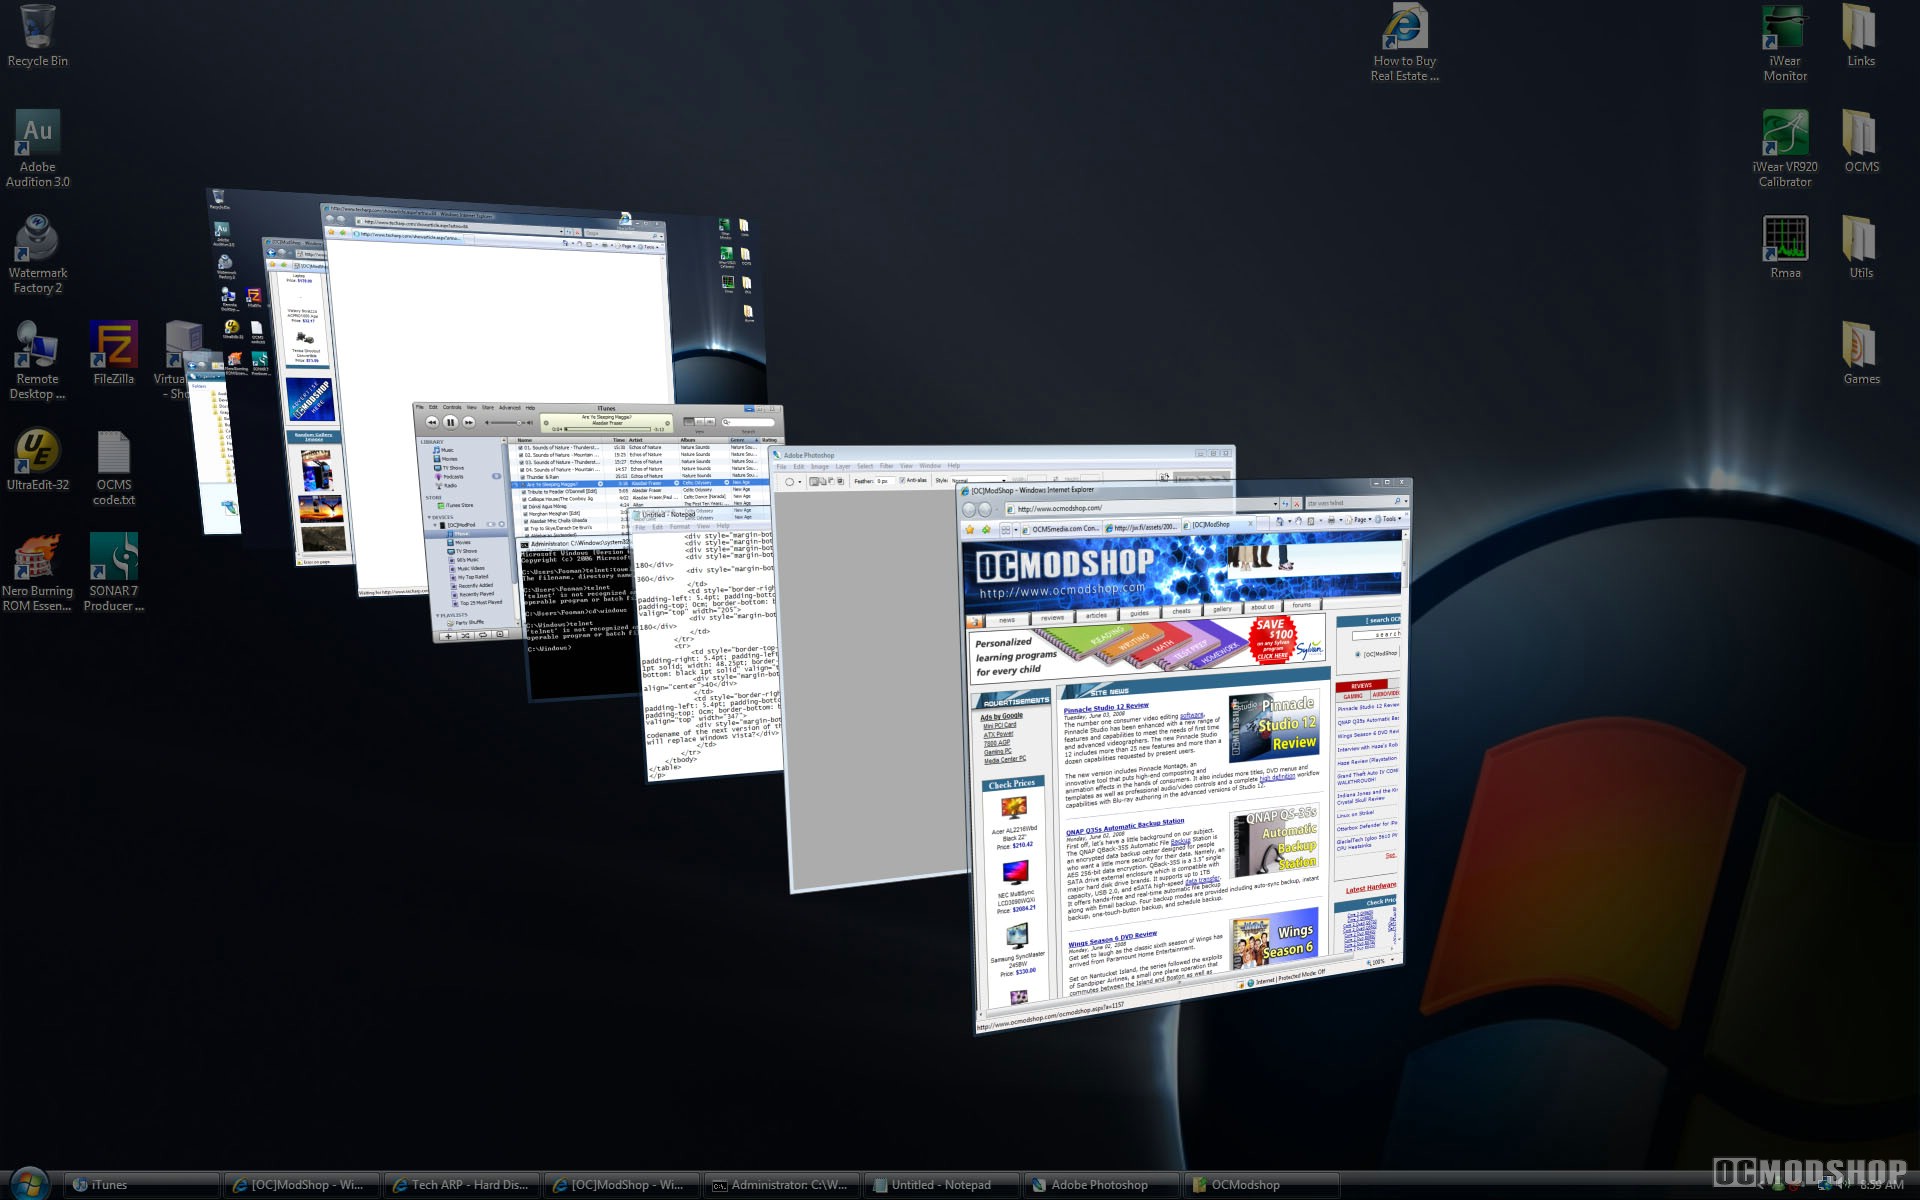Open the OCMS folder on desktop
This screenshot has height=1200, width=1920.
pyautogui.click(x=1860, y=141)
